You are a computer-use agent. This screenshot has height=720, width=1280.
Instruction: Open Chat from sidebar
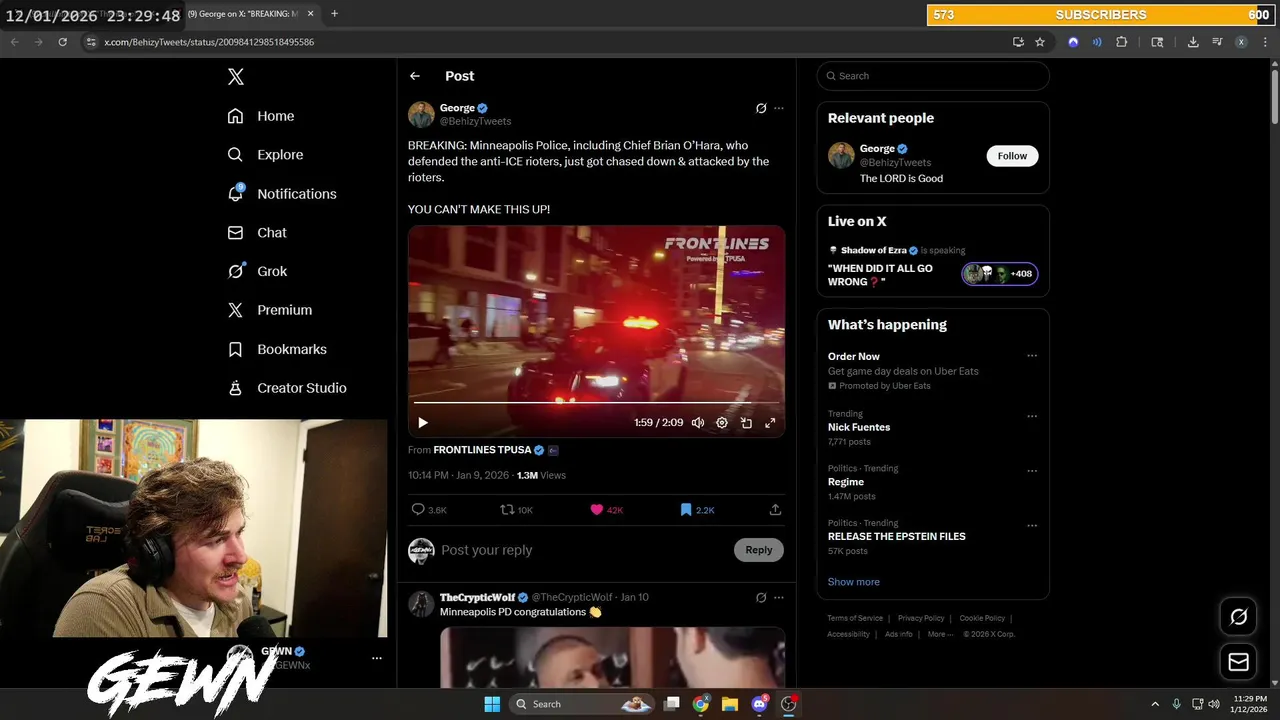257,232
